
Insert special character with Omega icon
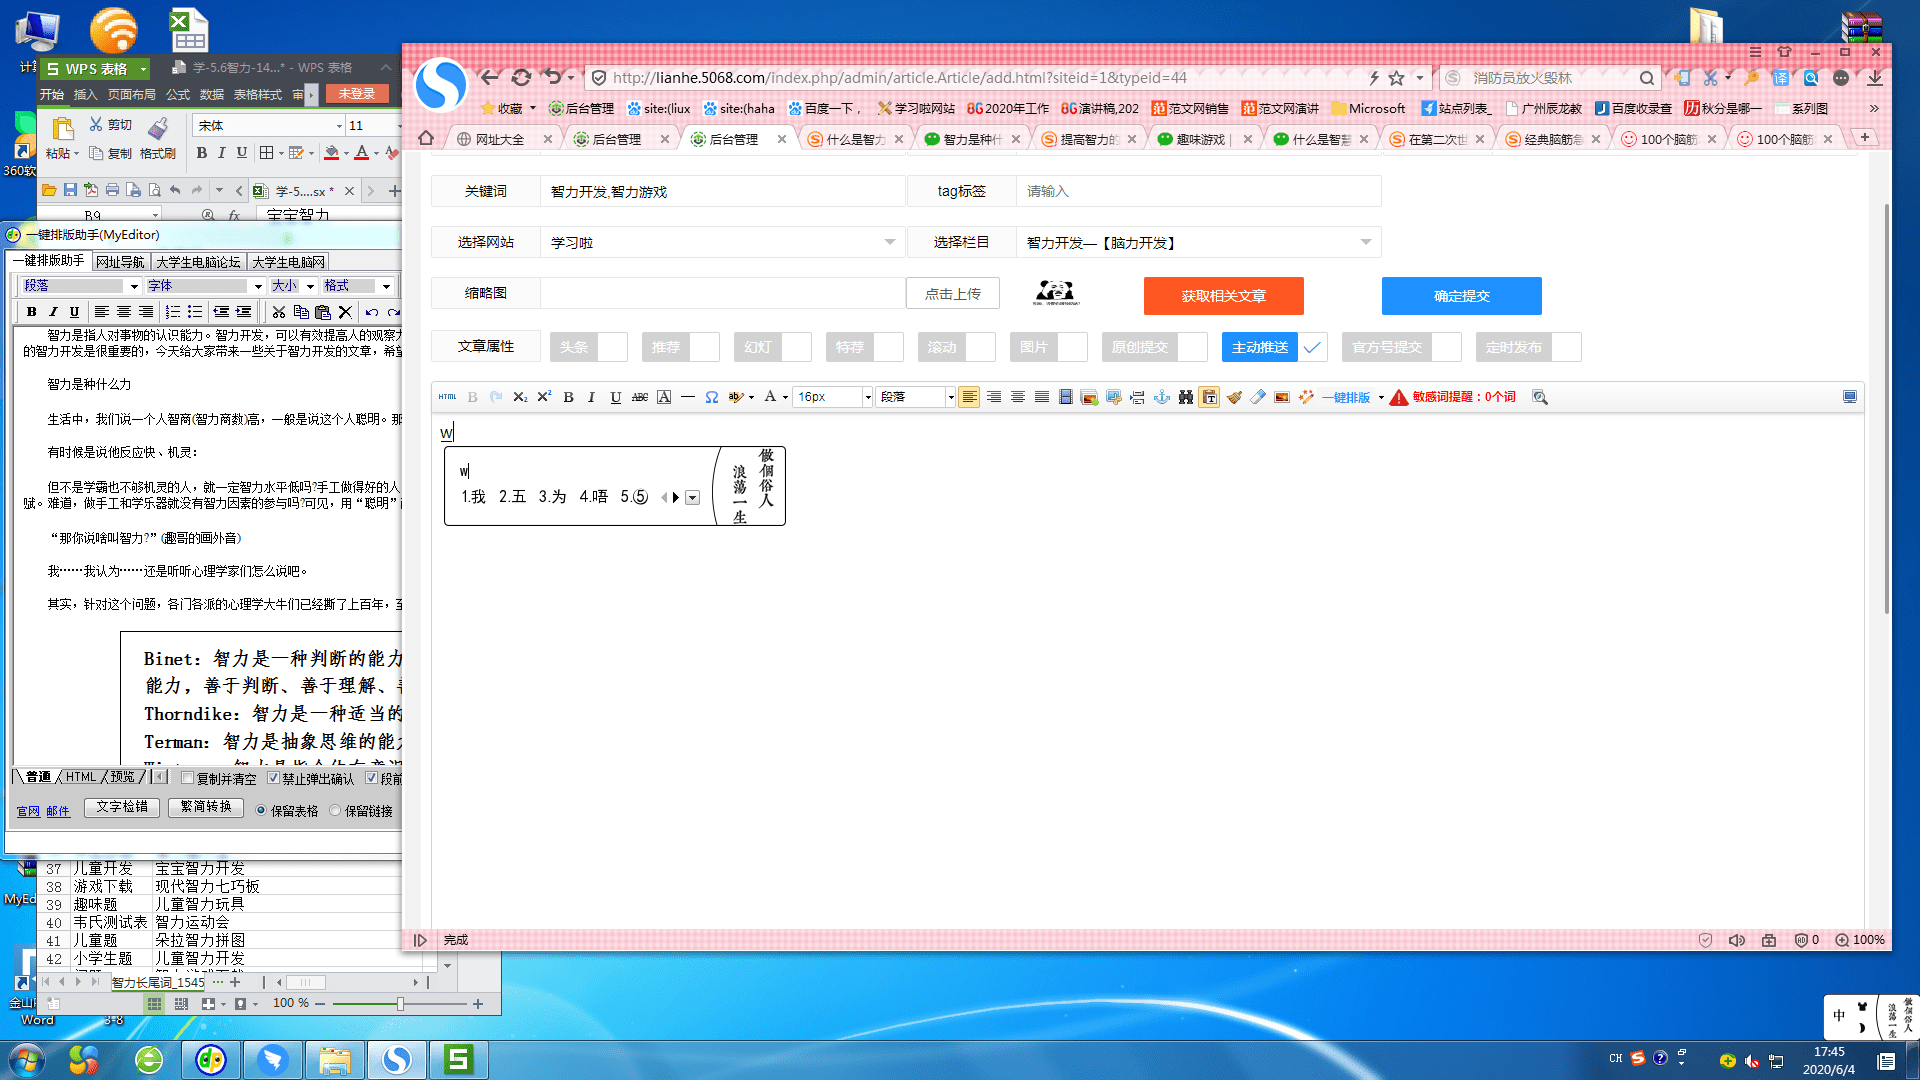(x=711, y=397)
